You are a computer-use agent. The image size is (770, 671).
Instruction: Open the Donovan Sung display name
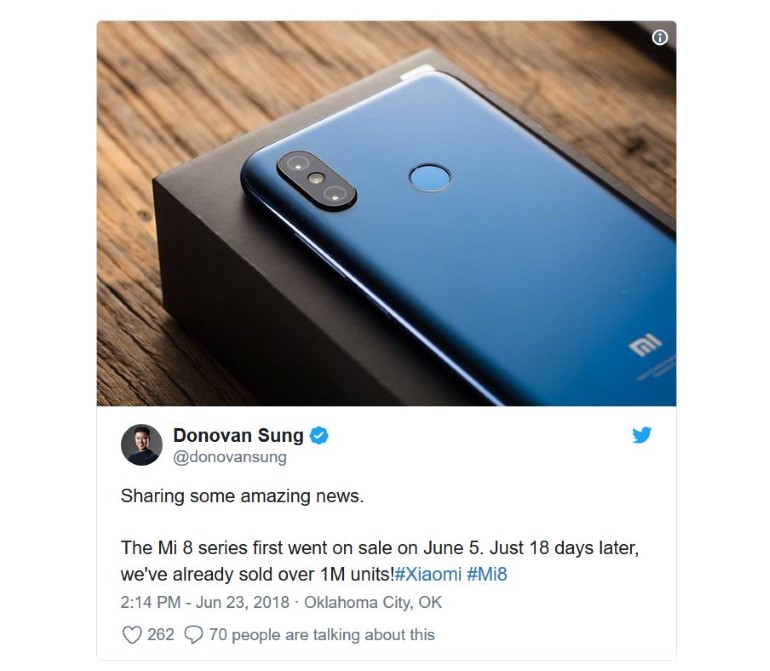tap(238, 435)
